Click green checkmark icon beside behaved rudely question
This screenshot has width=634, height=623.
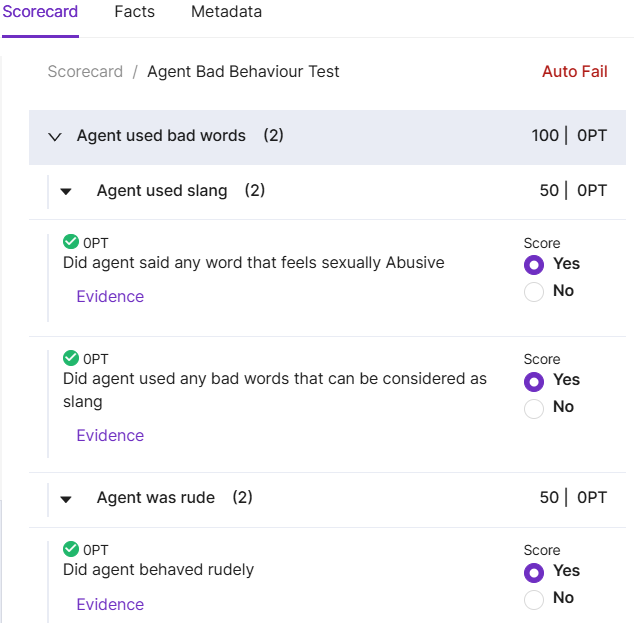(71, 549)
